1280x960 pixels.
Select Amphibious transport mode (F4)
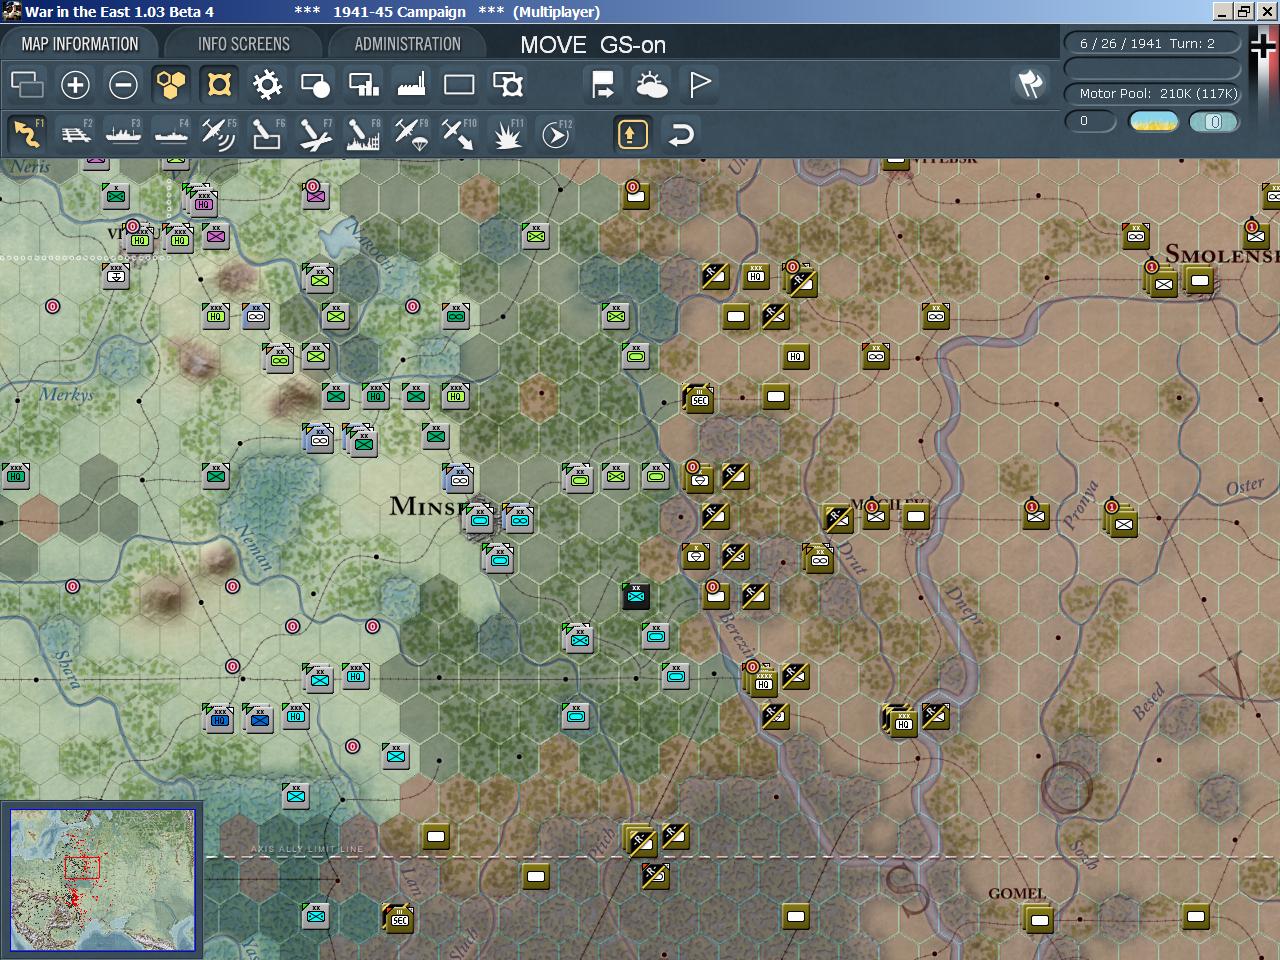click(171, 134)
